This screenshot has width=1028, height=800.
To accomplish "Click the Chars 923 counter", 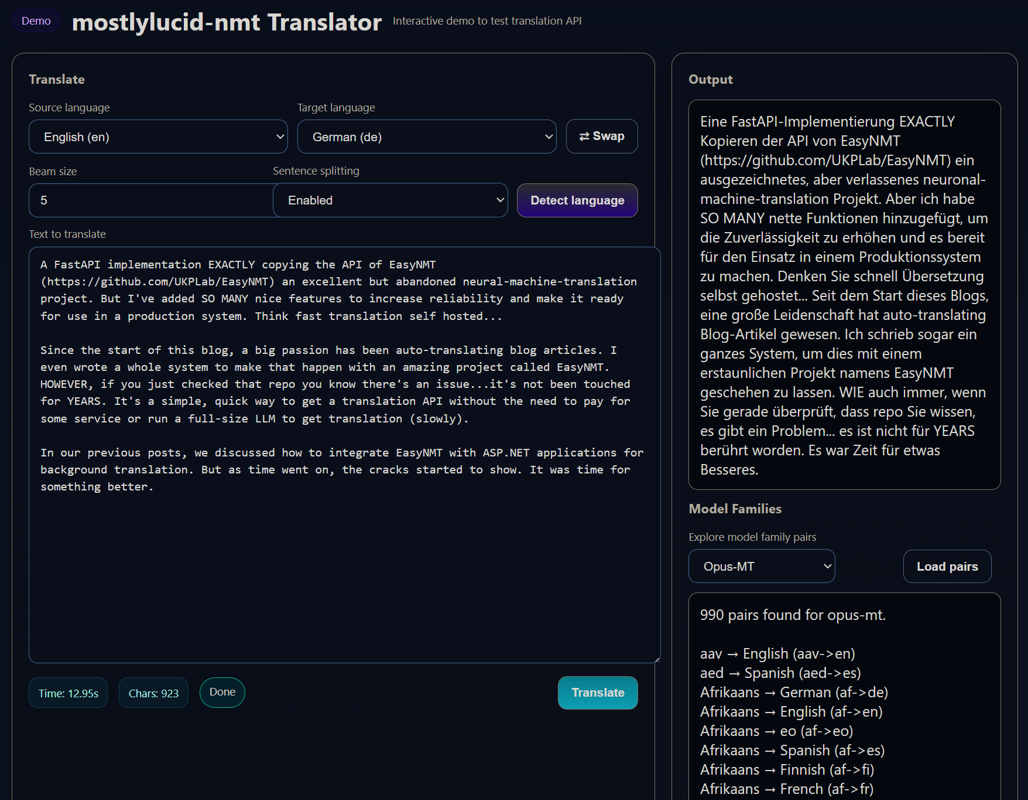I will coord(153,693).
